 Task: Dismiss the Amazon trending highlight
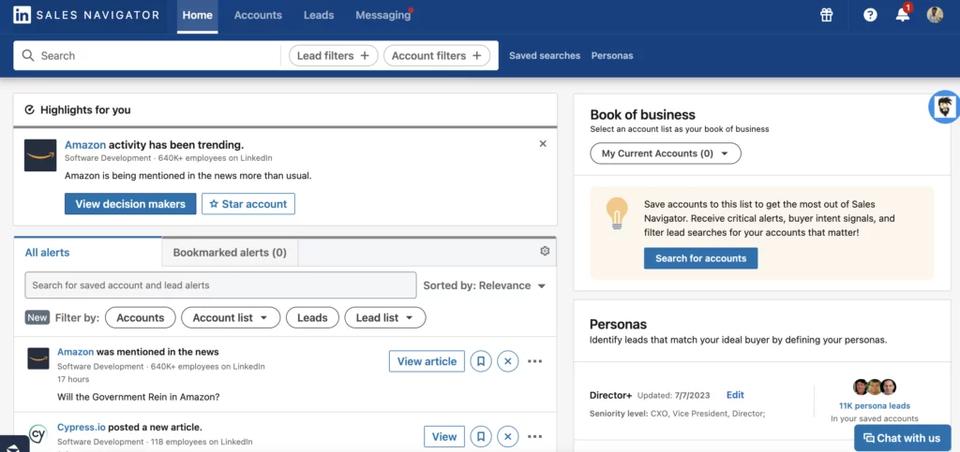click(x=542, y=144)
